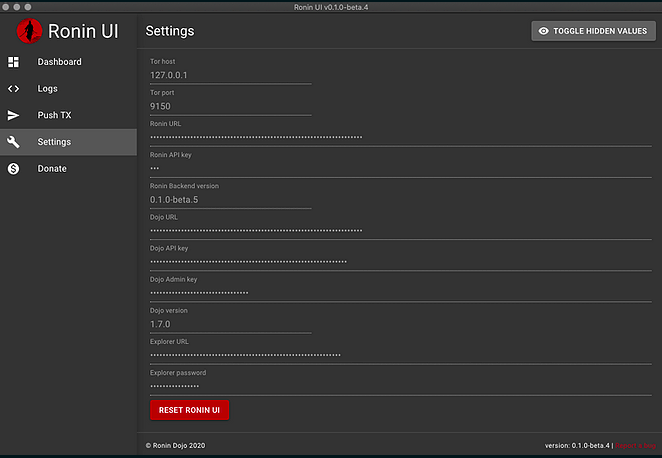Click the Explorer password label
662x458 pixels.
coord(178,373)
